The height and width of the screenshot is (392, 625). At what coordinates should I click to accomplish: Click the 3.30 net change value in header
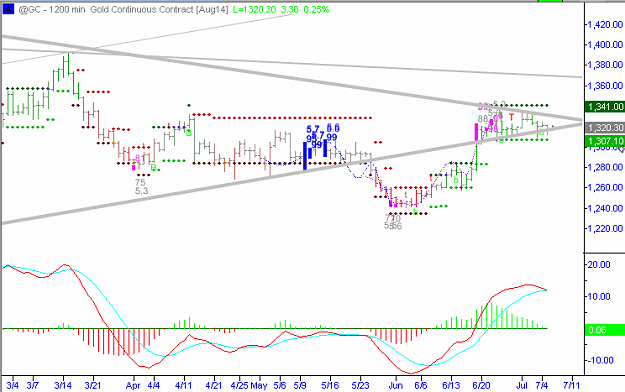tap(290, 10)
